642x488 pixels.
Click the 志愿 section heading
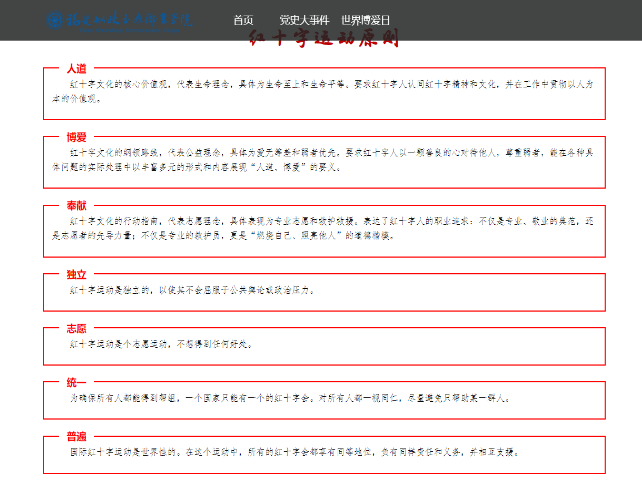click(77, 328)
